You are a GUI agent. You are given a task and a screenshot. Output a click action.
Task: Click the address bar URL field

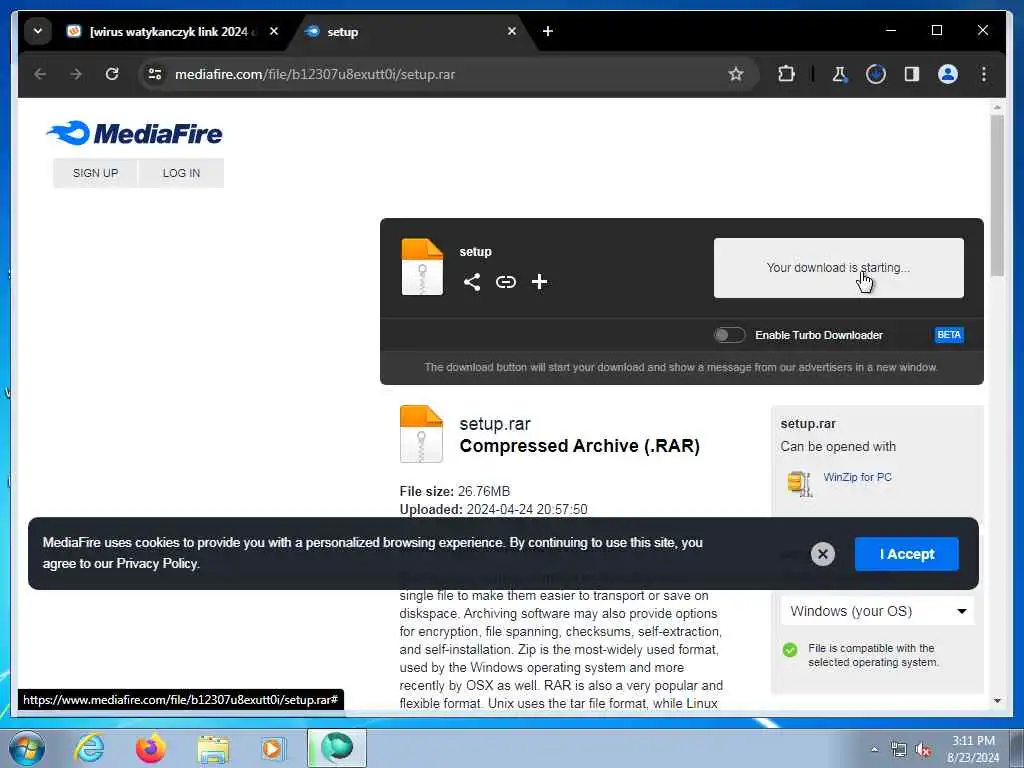click(x=448, y=74)
